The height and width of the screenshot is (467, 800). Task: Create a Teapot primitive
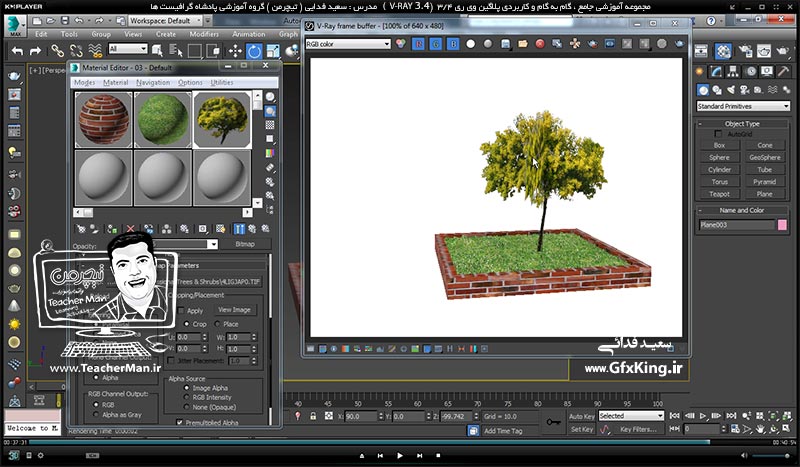click(x=719, y=194)
